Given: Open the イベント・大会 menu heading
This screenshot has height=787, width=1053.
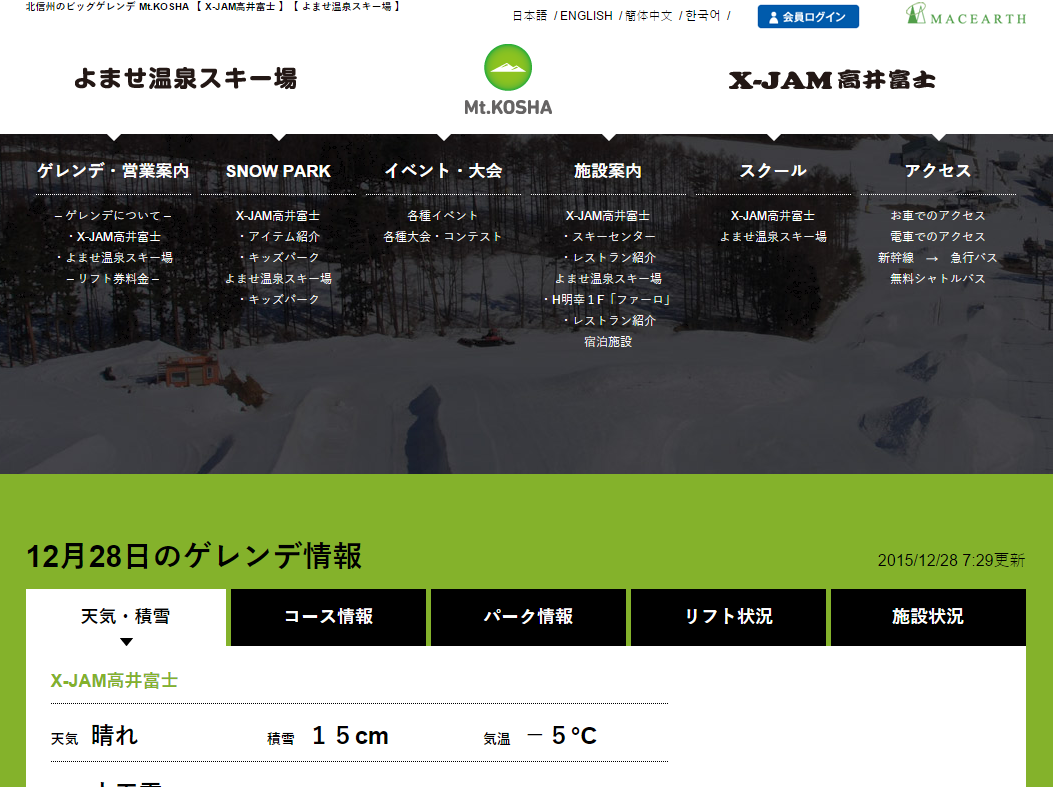Looking at the screenshot, I should pos(443,171).
